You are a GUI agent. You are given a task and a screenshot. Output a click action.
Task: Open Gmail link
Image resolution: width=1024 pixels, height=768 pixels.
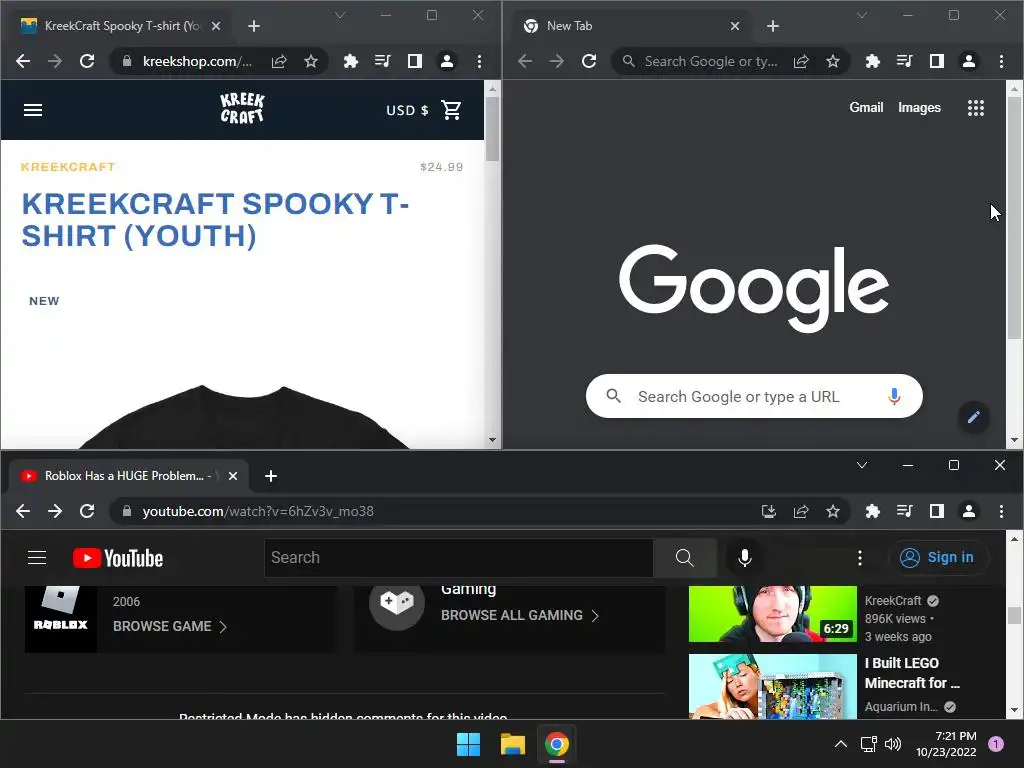tap(866, 108)
